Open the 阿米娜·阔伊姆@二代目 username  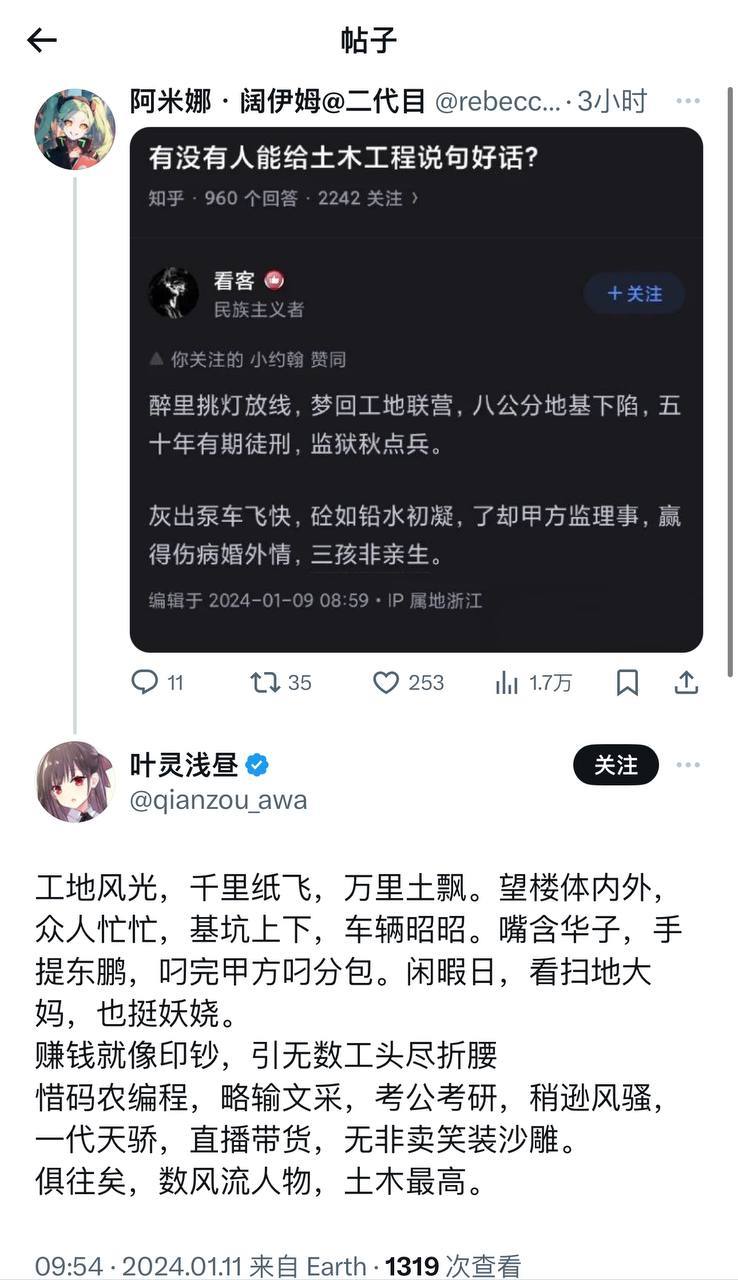[279, 101]
